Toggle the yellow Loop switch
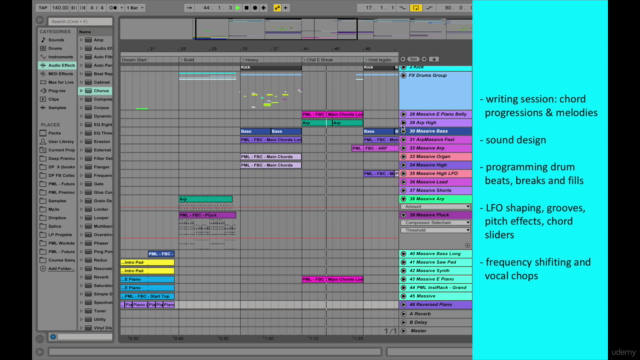 click(416, 8)
